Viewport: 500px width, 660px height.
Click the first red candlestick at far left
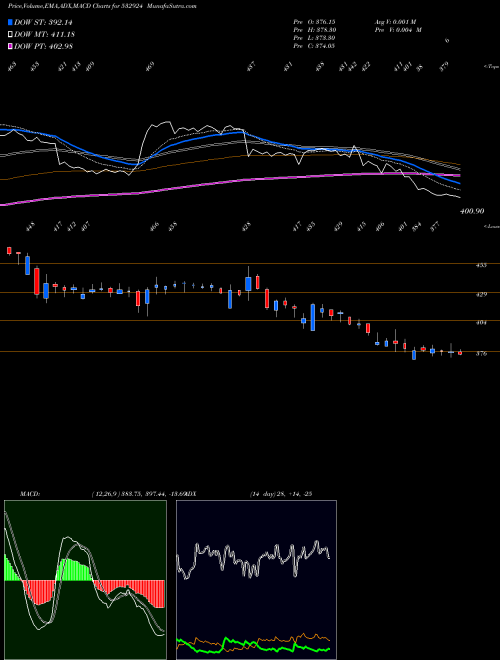[x=9, y=251]
